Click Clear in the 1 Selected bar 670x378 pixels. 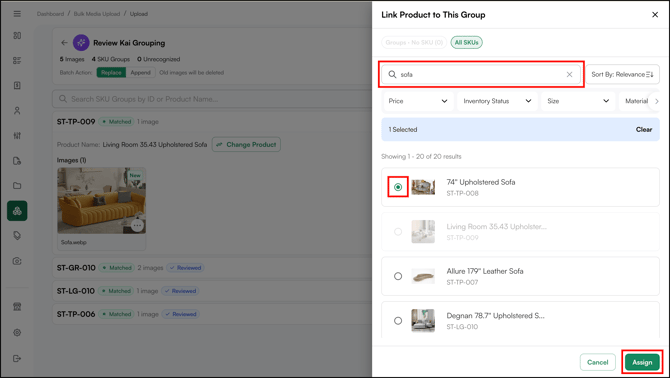[644, 129]
